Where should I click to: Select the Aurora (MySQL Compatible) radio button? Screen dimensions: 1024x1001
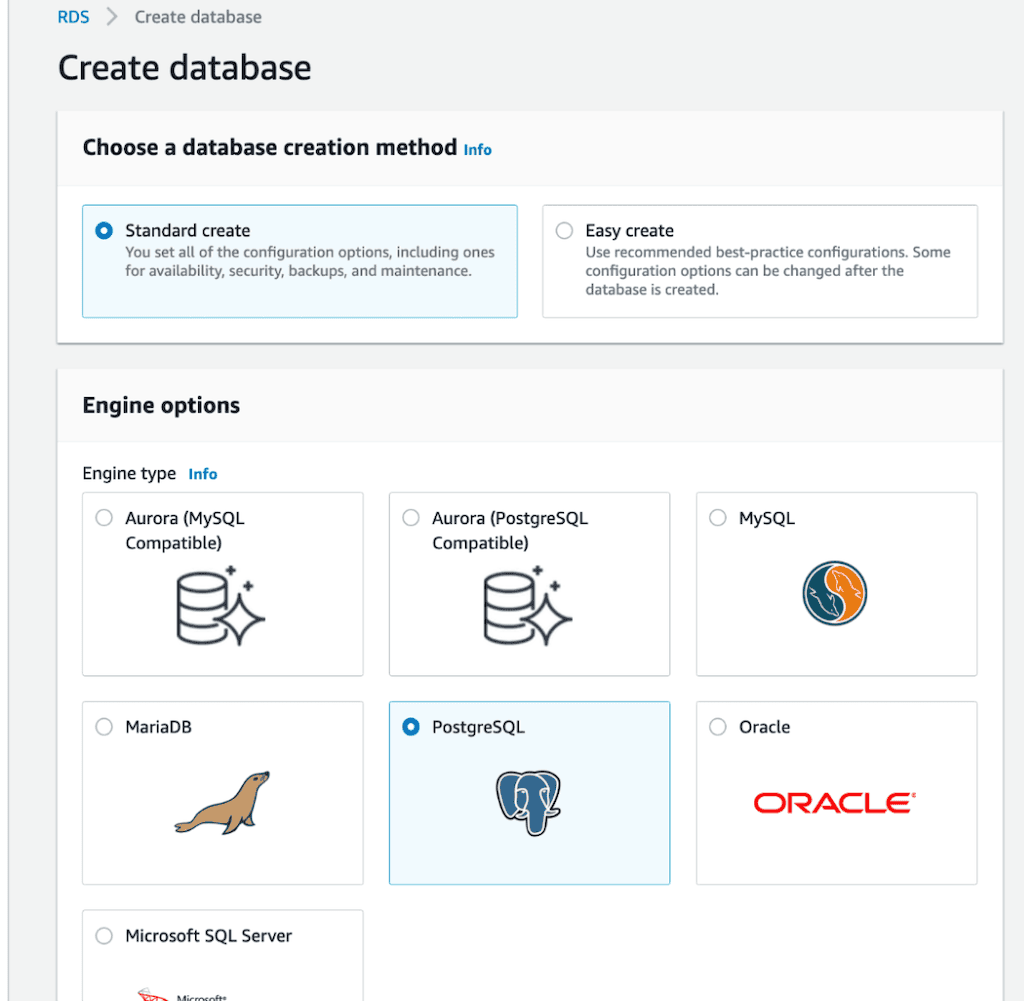(103, 518)
